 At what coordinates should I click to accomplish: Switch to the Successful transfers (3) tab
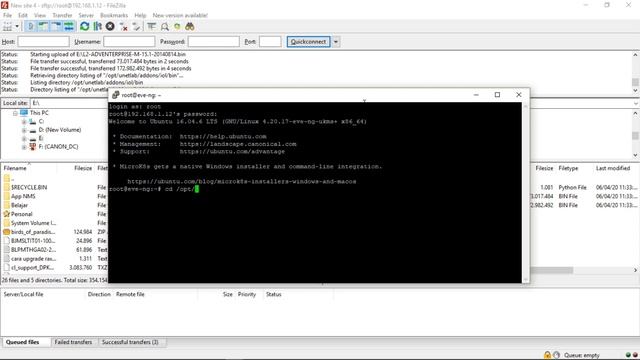130,342
